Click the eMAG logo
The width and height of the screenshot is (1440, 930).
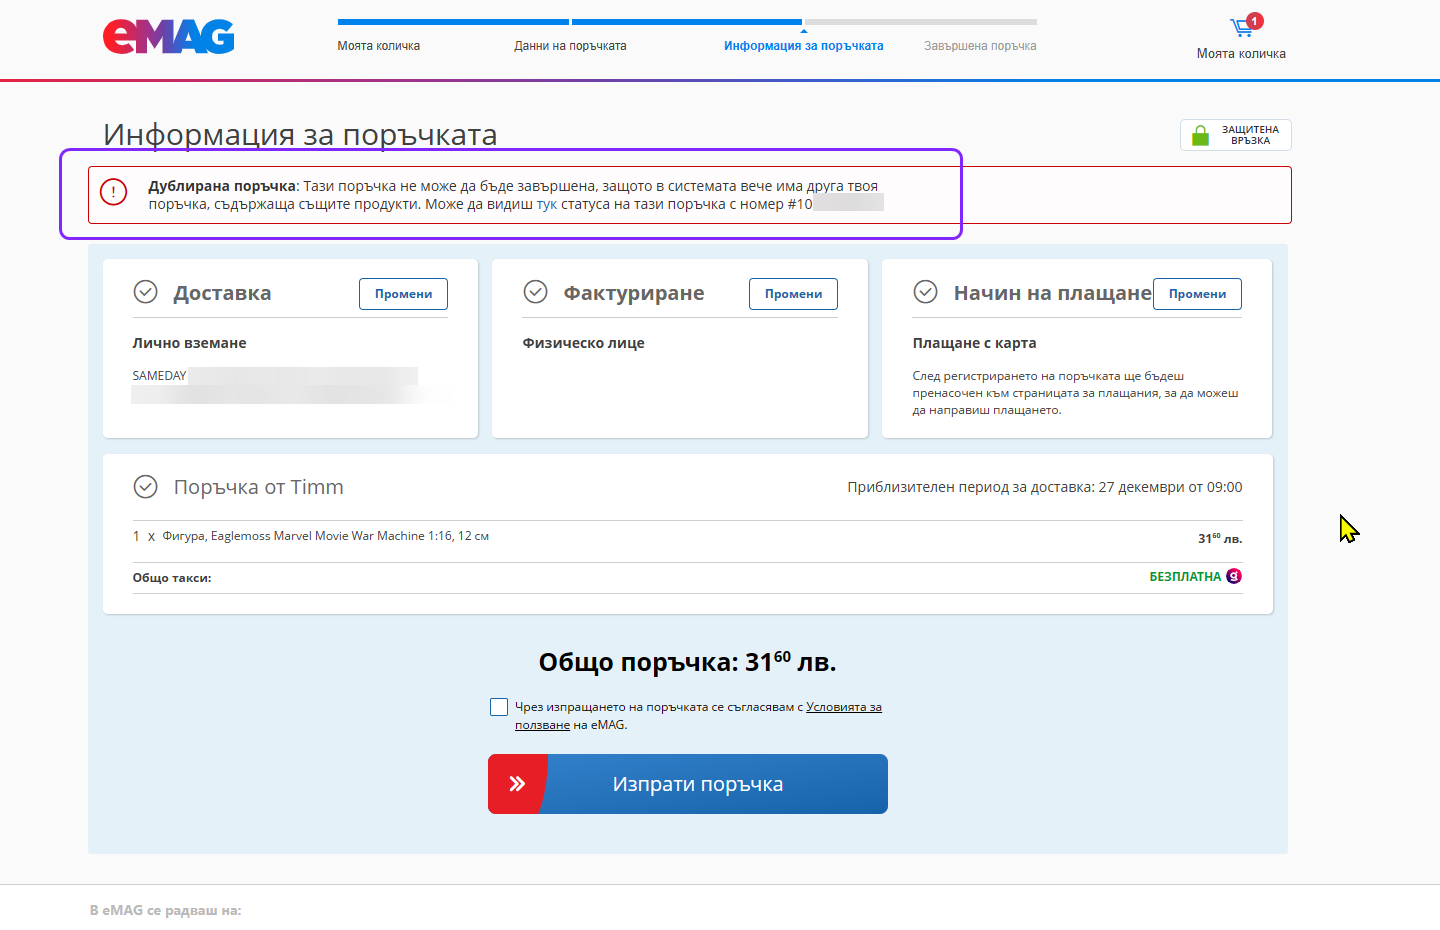pos(168,37)
